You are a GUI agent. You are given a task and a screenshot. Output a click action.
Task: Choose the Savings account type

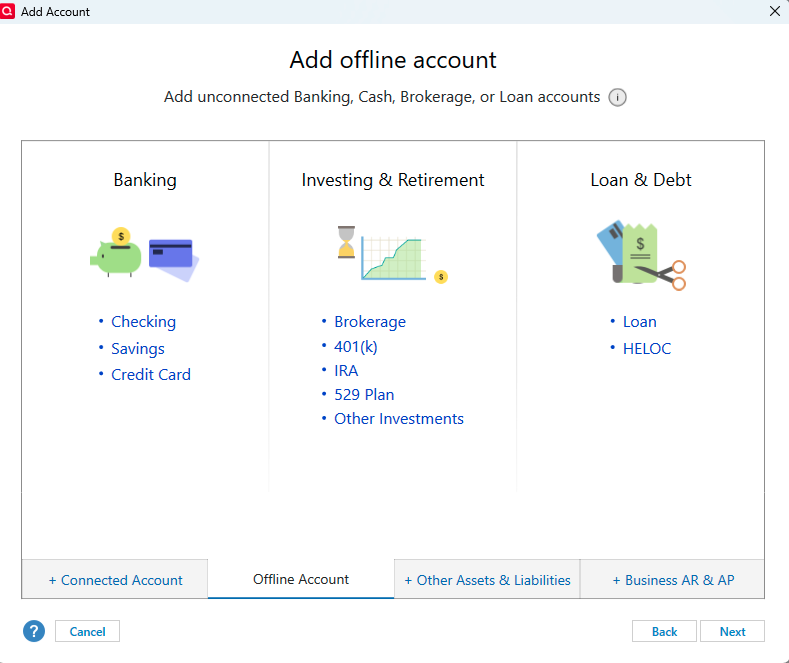coord(138,349)
